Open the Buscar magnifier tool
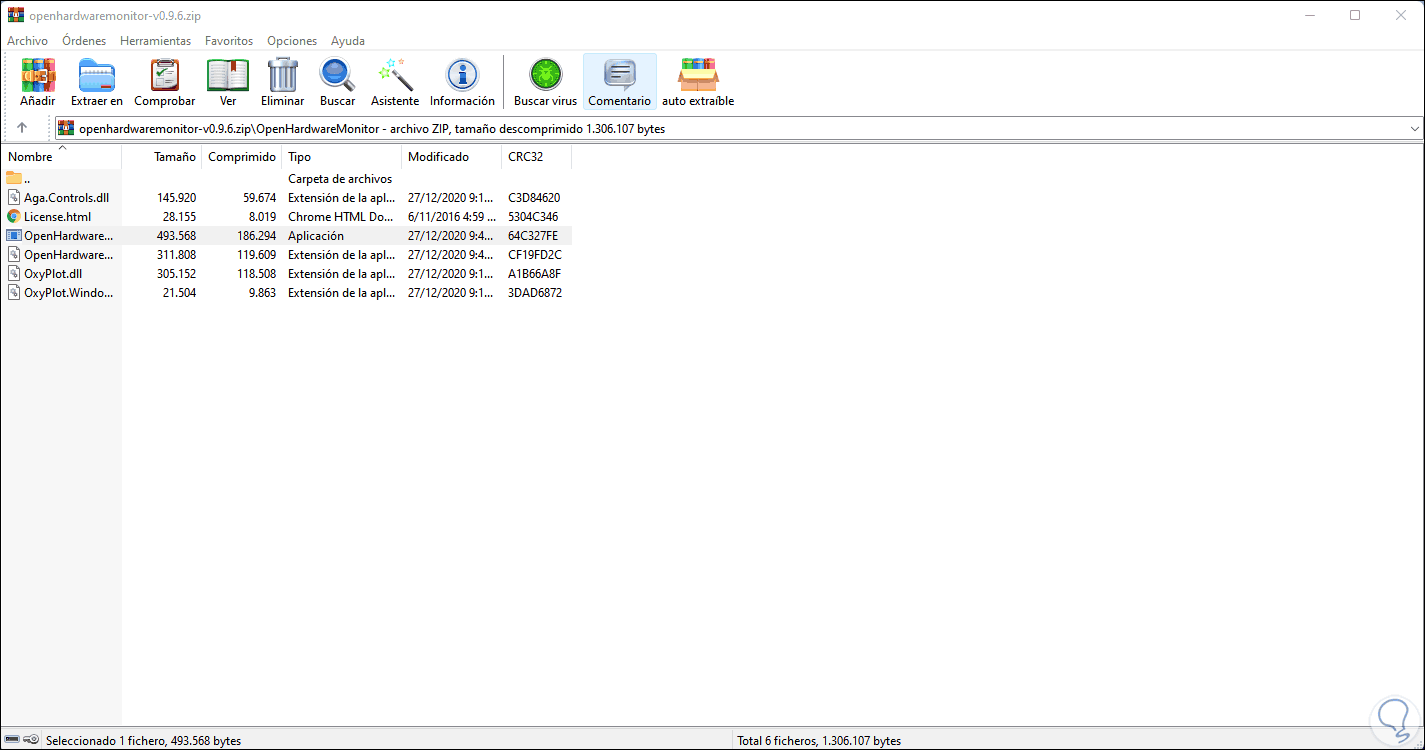1425x750 pixels. (338, 82)
